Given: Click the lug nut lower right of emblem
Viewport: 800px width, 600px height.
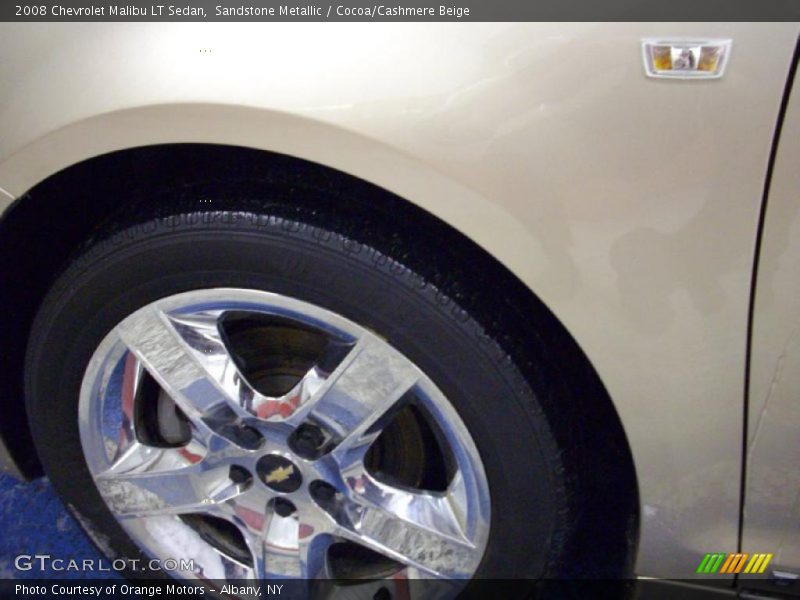Looking at the screenshot, I should click(322, 492).
